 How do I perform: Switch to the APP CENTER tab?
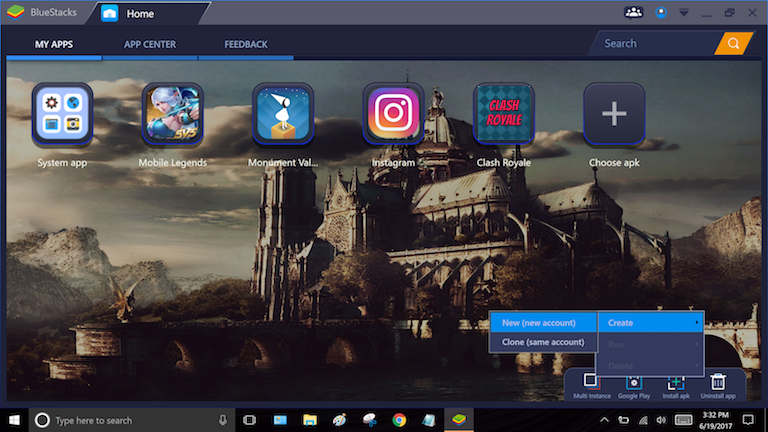coord(150,44)
